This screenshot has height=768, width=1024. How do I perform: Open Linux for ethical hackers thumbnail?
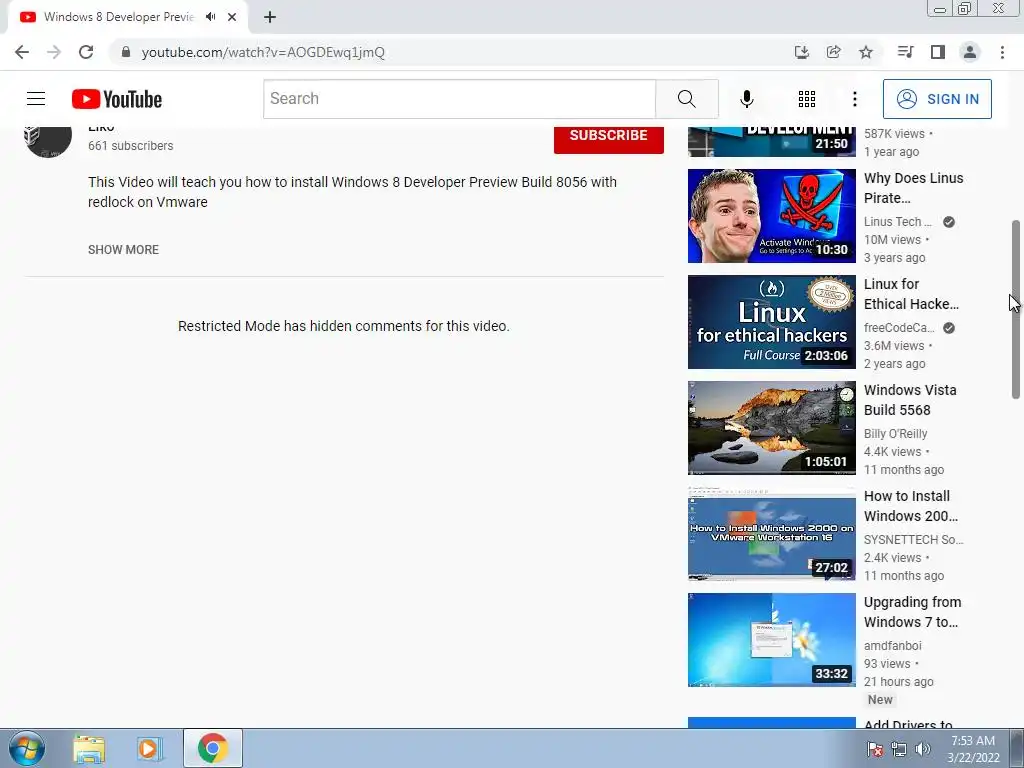point(771,322)
